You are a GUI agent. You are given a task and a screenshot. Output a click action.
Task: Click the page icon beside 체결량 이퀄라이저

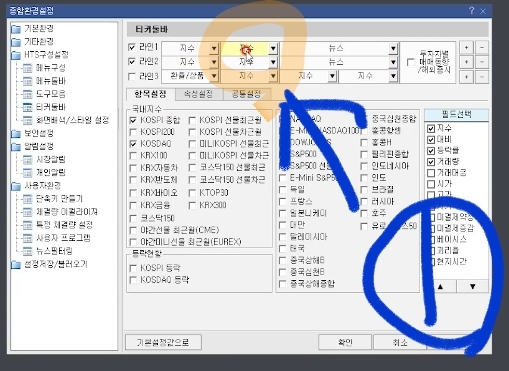(27, 212)
